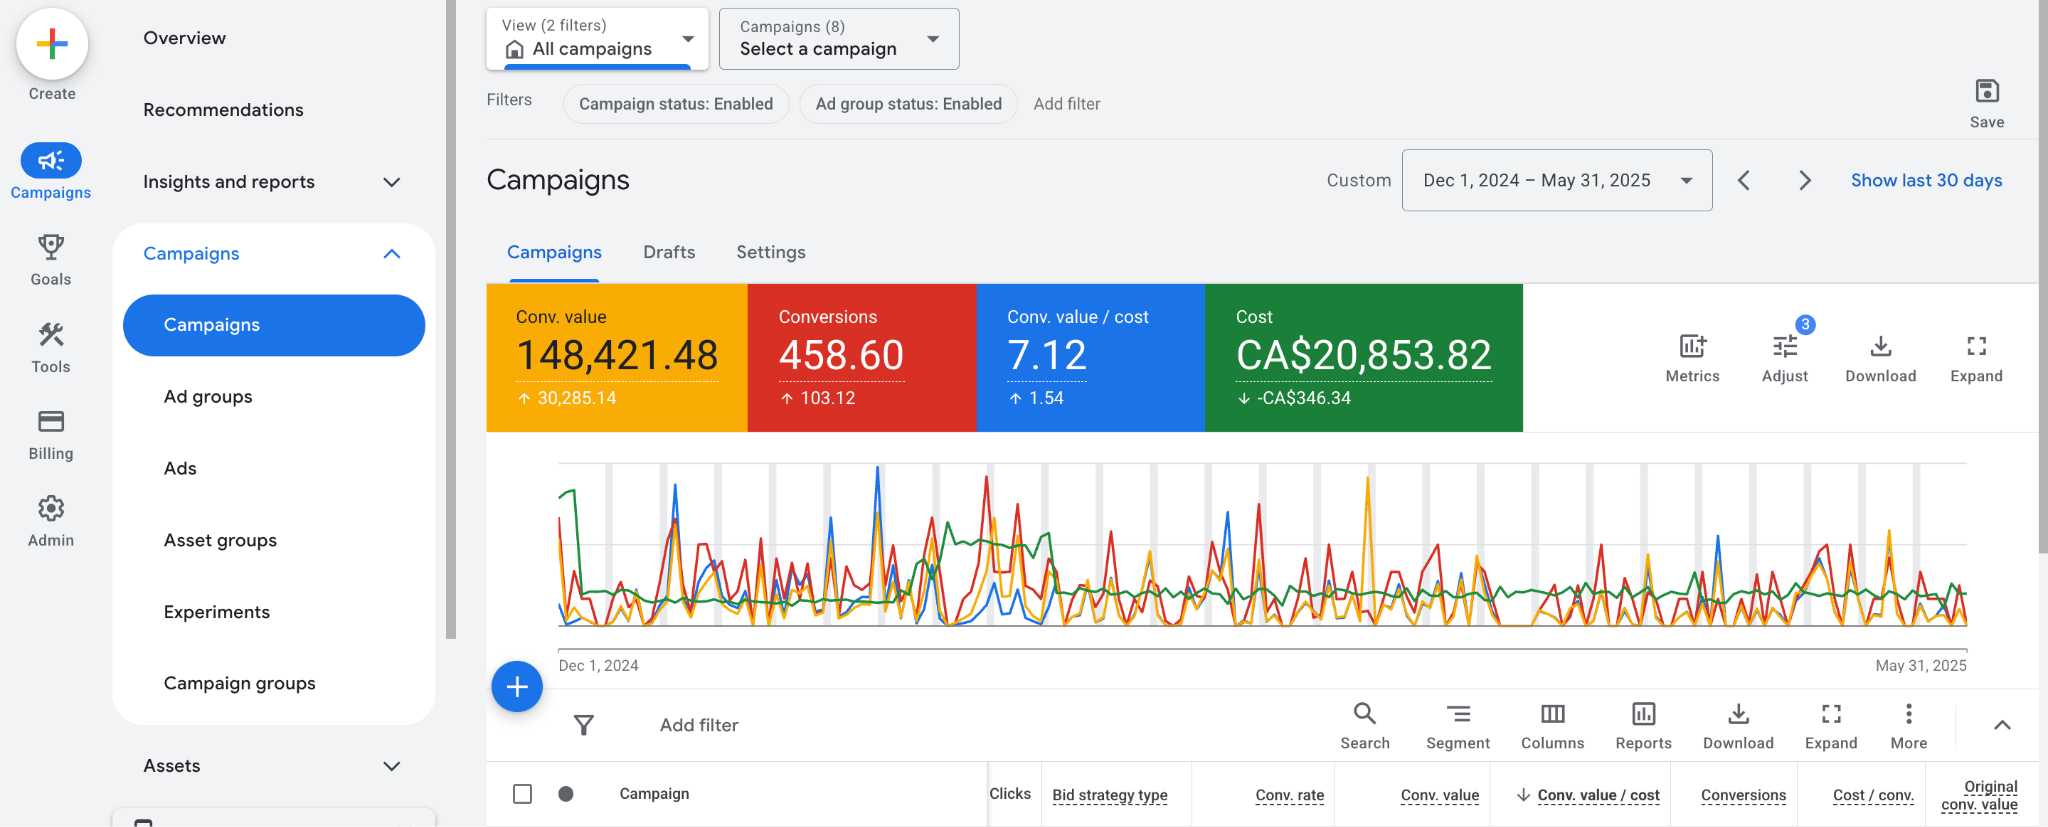Screen dimensions: 2048x827
Task: Click the Save view icon
Action: click(1986, 92)
